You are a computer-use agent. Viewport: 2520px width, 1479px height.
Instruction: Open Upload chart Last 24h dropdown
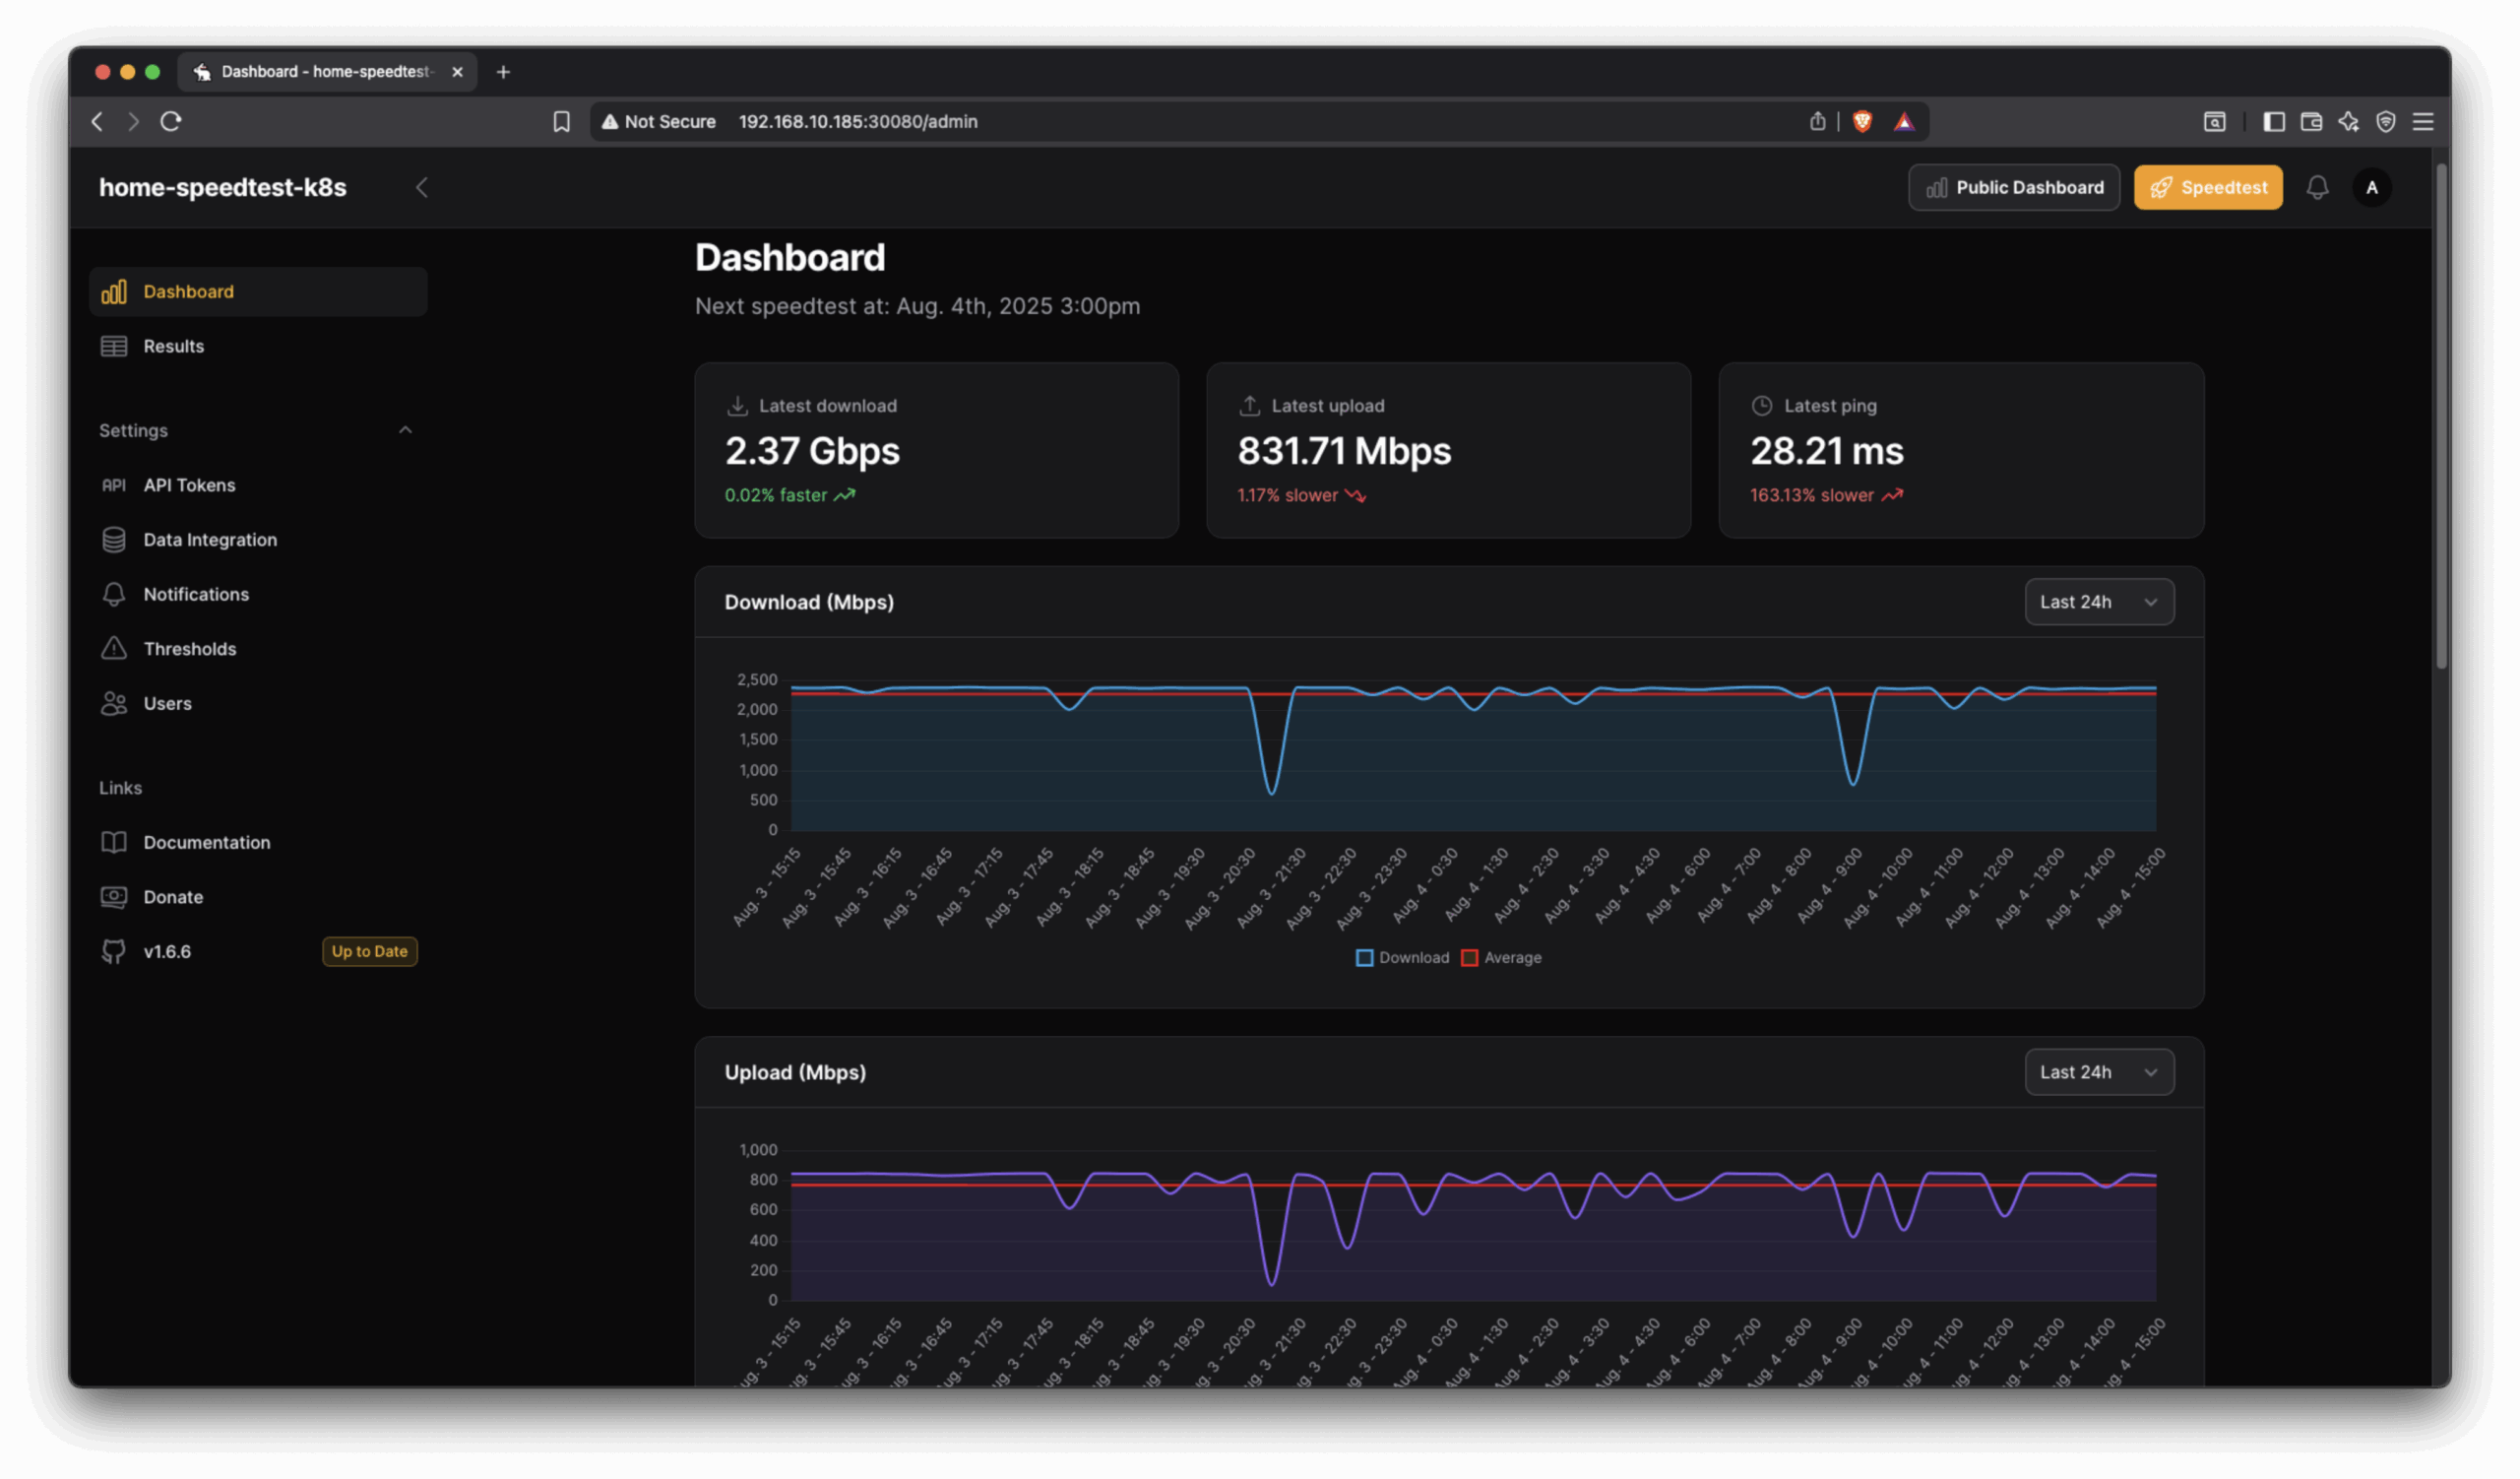[x=2098, y=1072]
